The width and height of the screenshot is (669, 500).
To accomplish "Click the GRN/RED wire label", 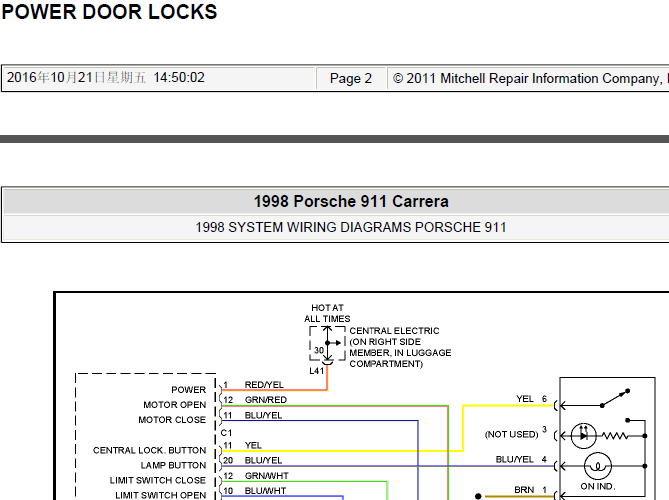I will point(266,400).
